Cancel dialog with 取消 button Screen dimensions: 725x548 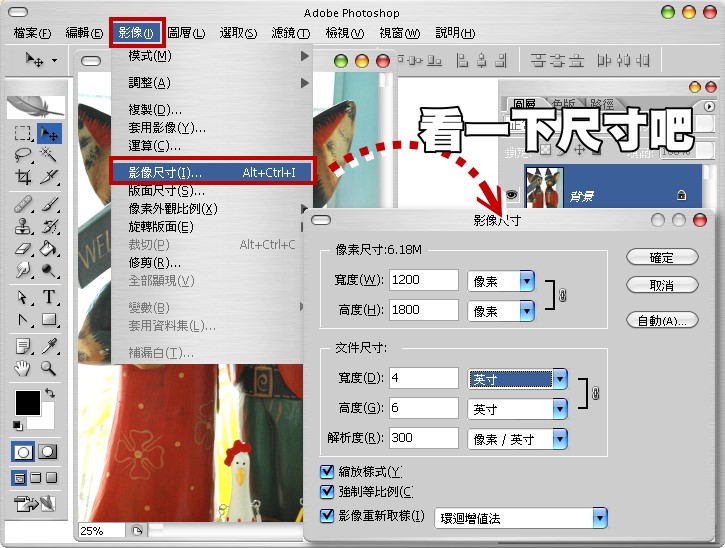click(662, 285)
